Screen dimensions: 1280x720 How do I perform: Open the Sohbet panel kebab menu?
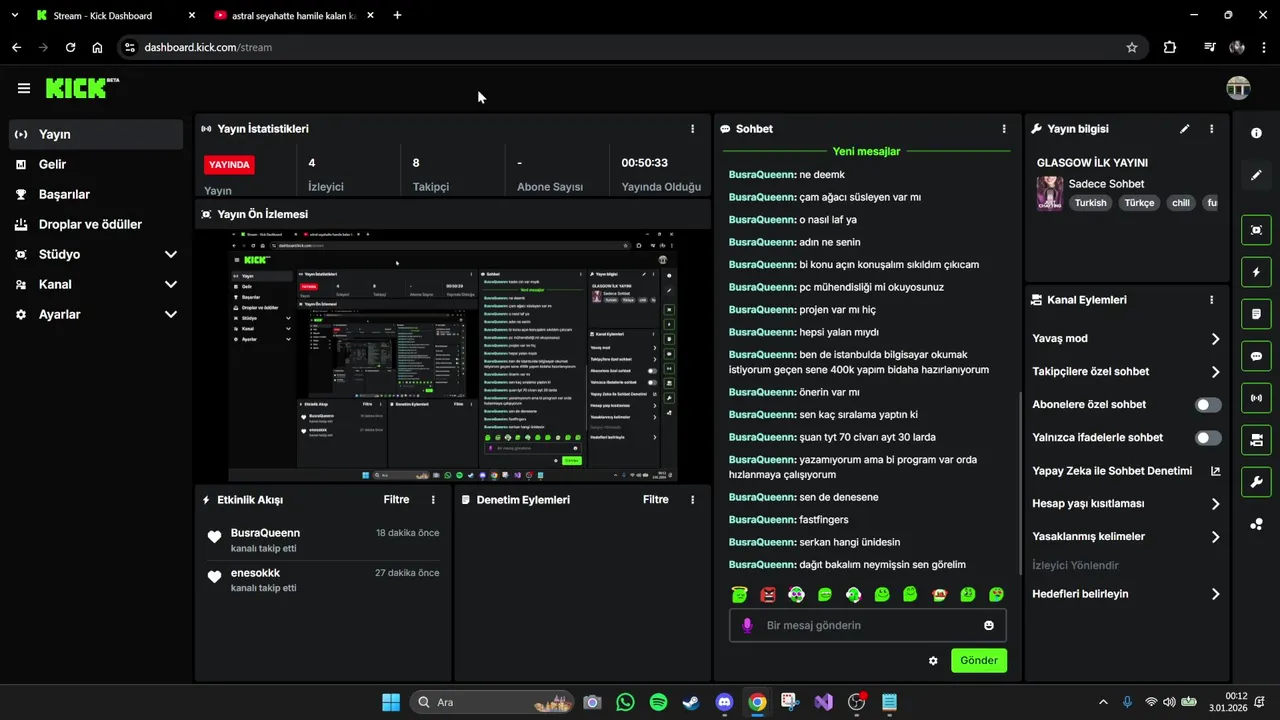click(1004, 129)
